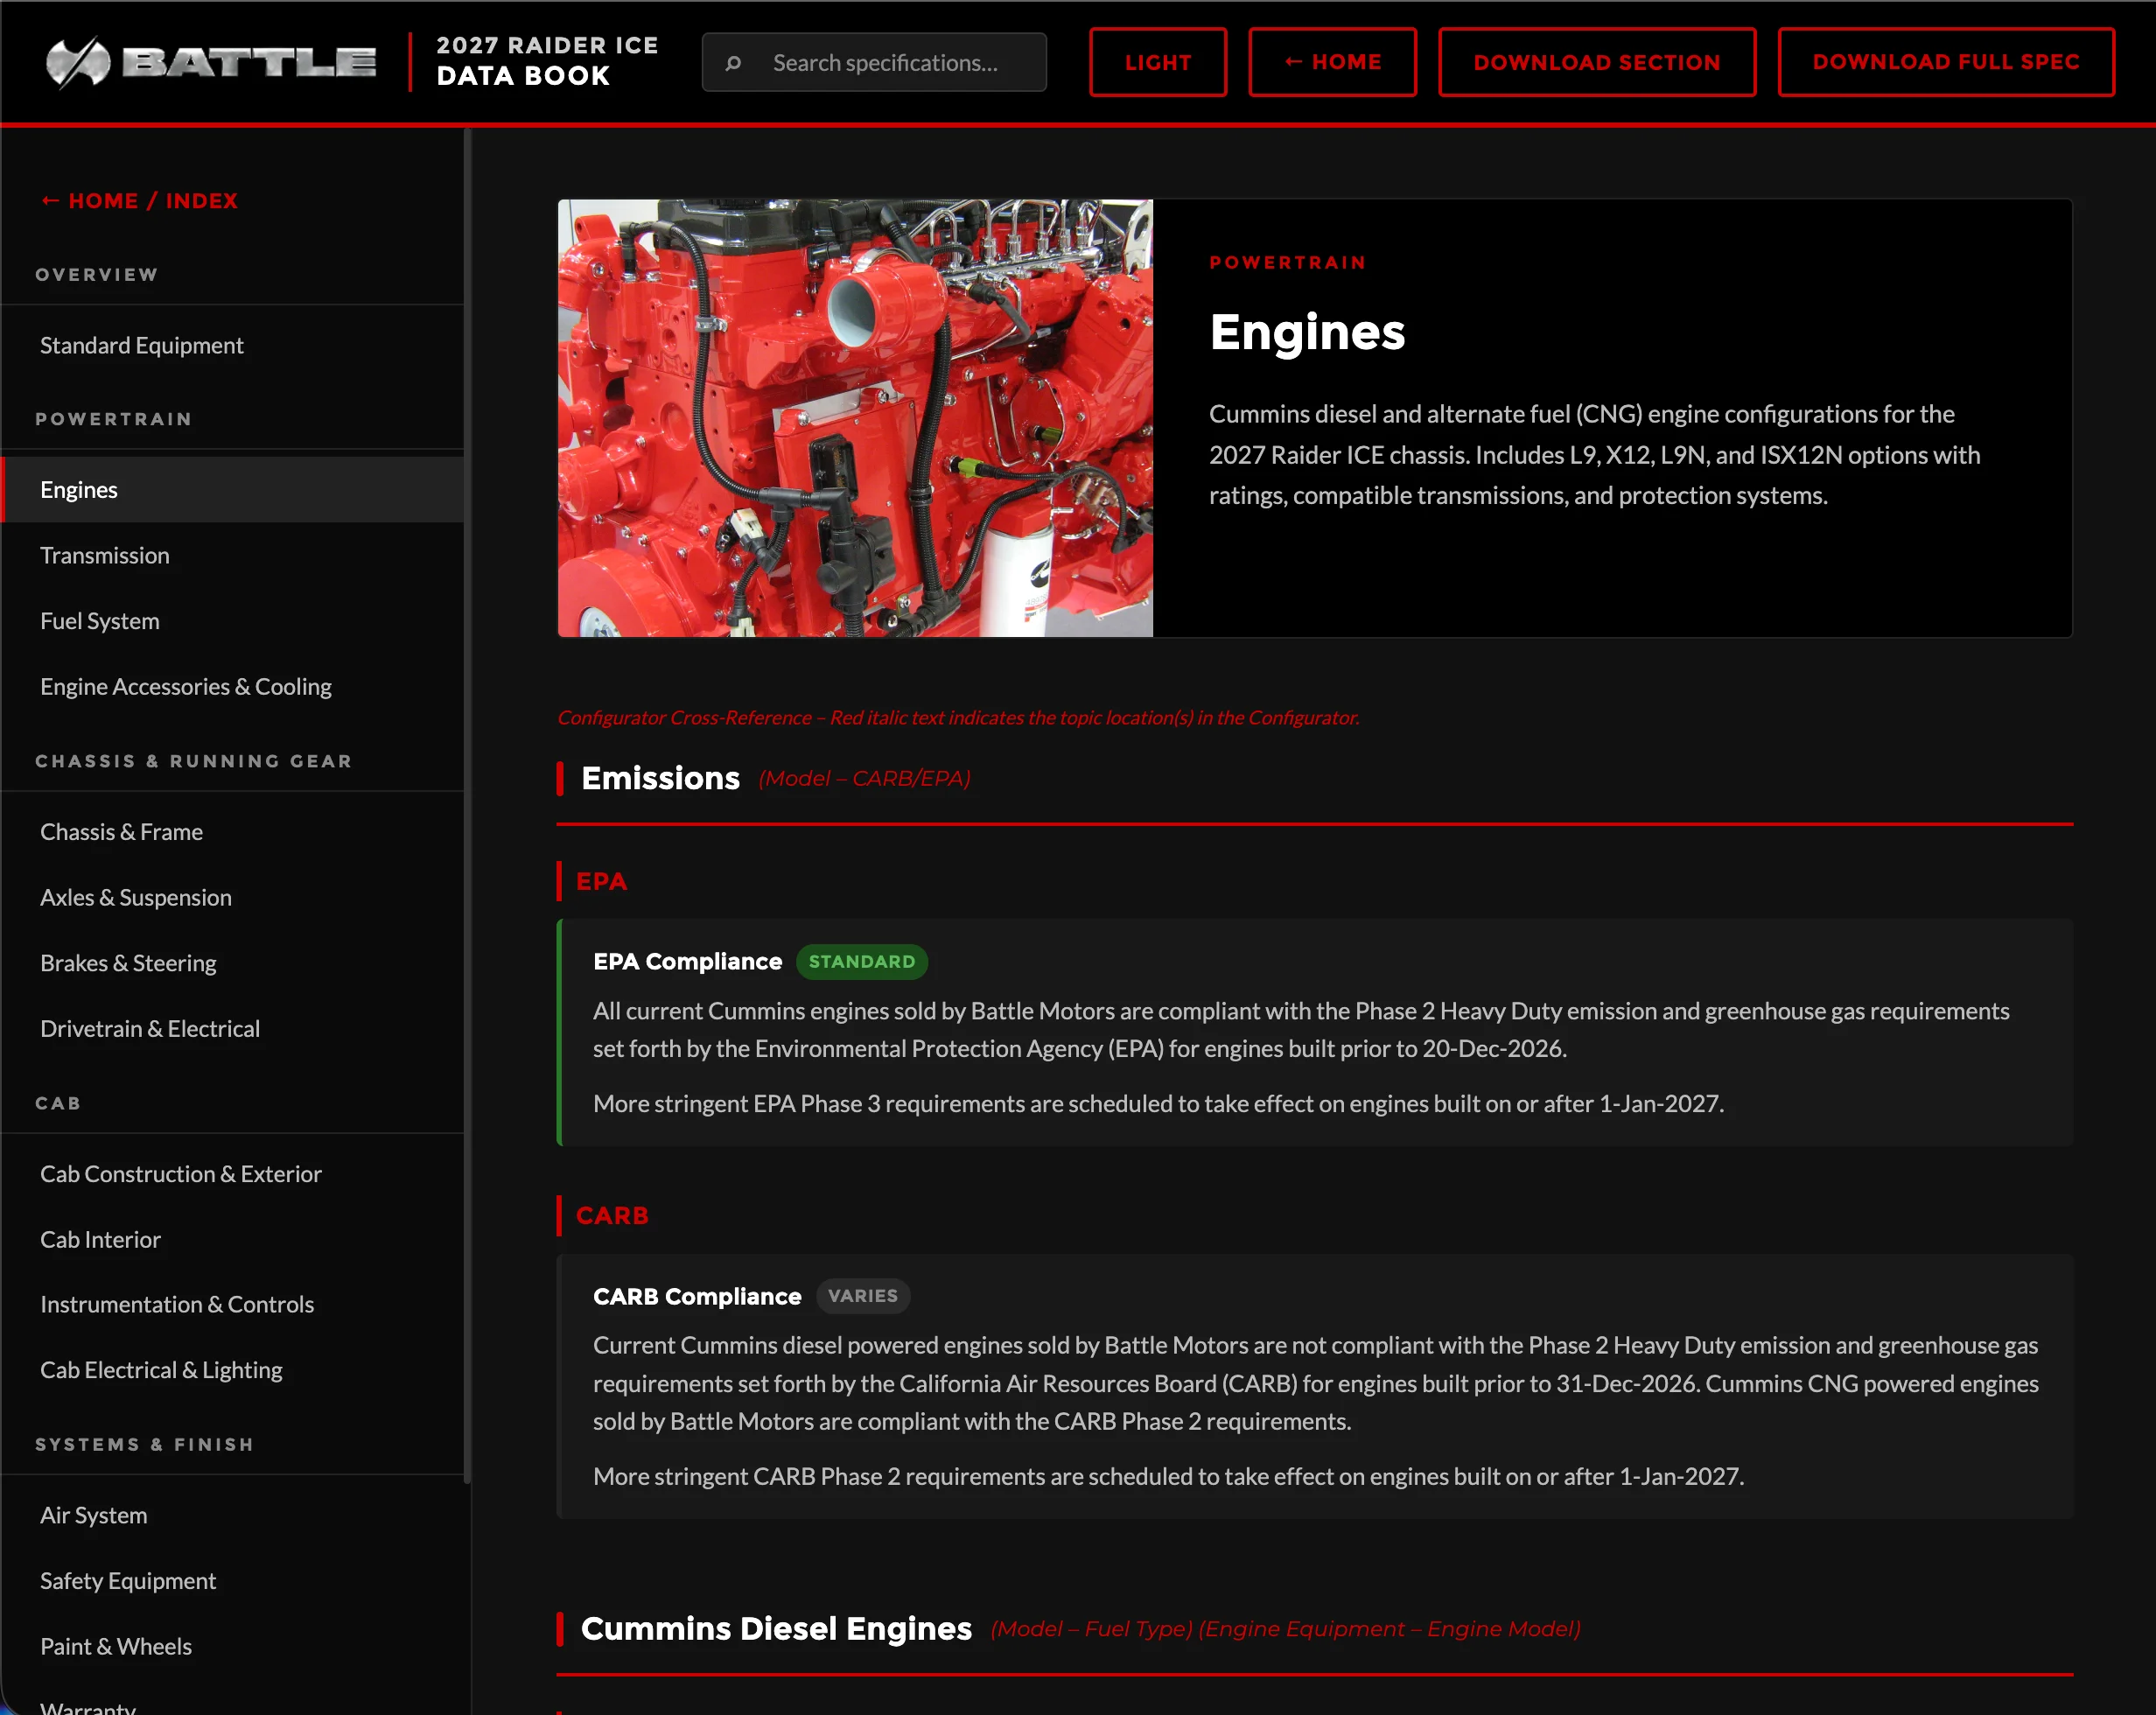Click the EPA subsection heading
Image resolution: width=2156 pixels, height=1715 pixels.
click(601, 881)
